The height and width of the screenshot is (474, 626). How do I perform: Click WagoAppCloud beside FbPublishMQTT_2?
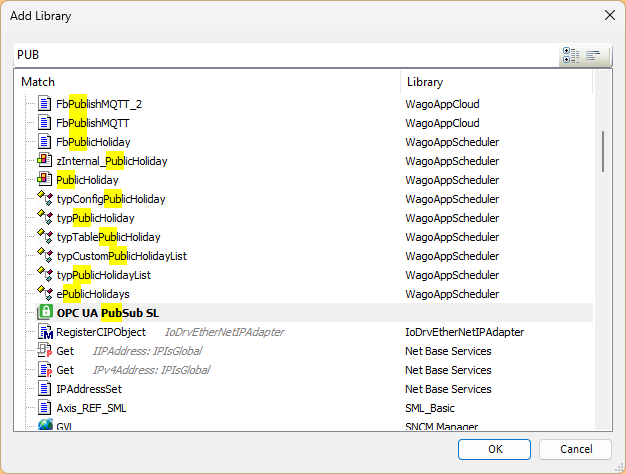(x=442, y=104)
